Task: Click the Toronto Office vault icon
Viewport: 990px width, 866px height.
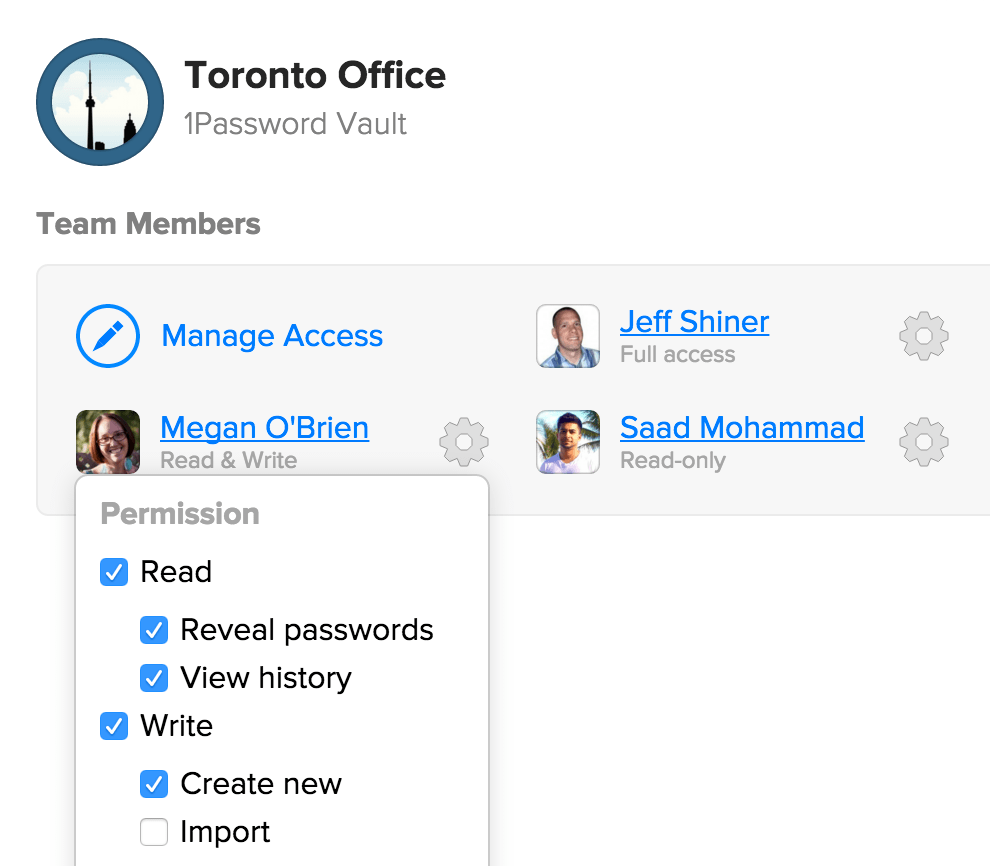Action: tap(100, 102)
